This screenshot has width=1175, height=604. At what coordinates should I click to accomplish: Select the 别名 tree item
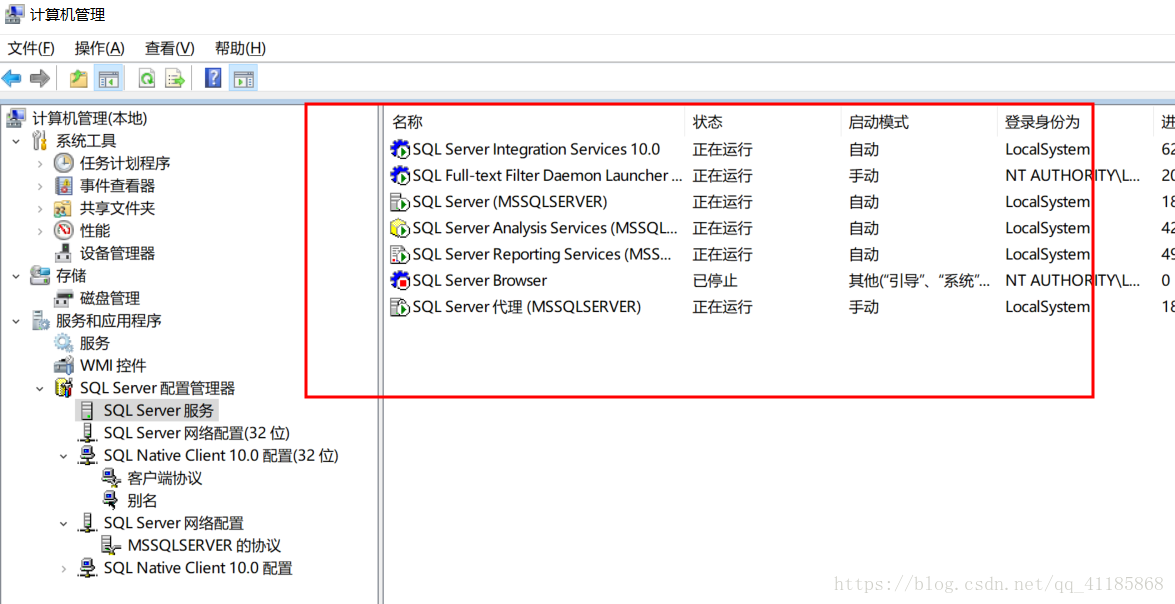point(142,501)
